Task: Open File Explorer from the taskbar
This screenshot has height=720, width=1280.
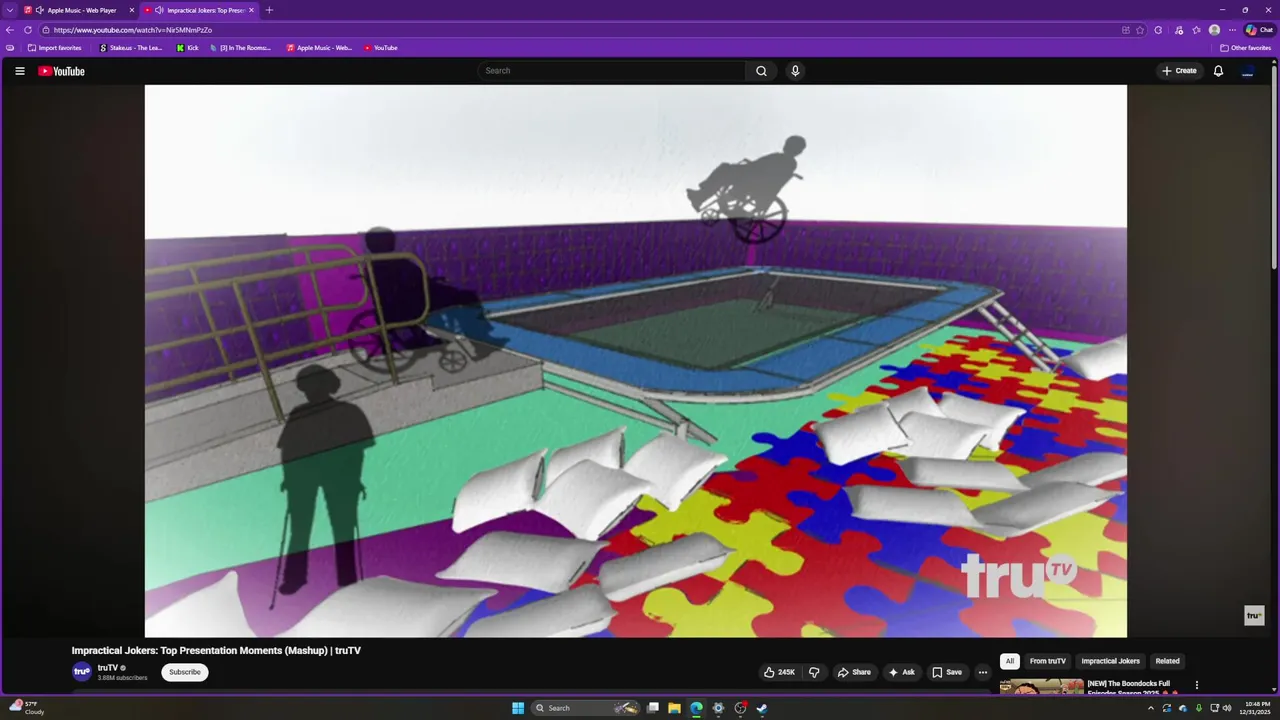Action: tap(675, 708)
